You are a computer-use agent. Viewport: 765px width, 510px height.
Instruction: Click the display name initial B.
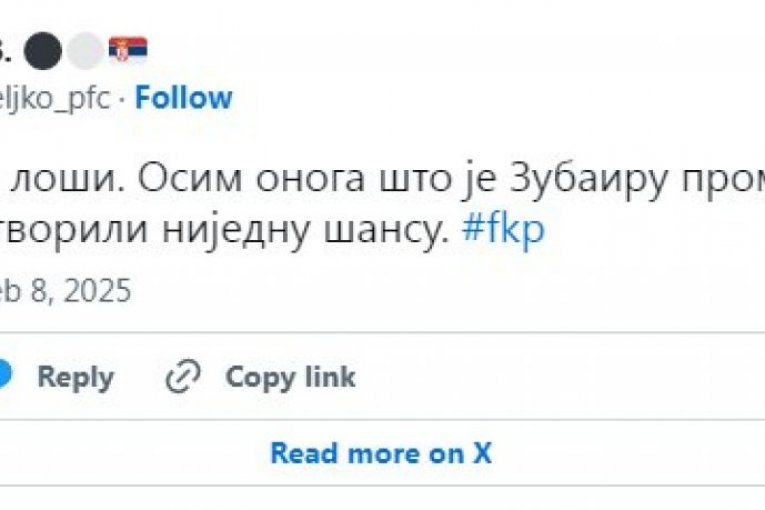[6, 50]
